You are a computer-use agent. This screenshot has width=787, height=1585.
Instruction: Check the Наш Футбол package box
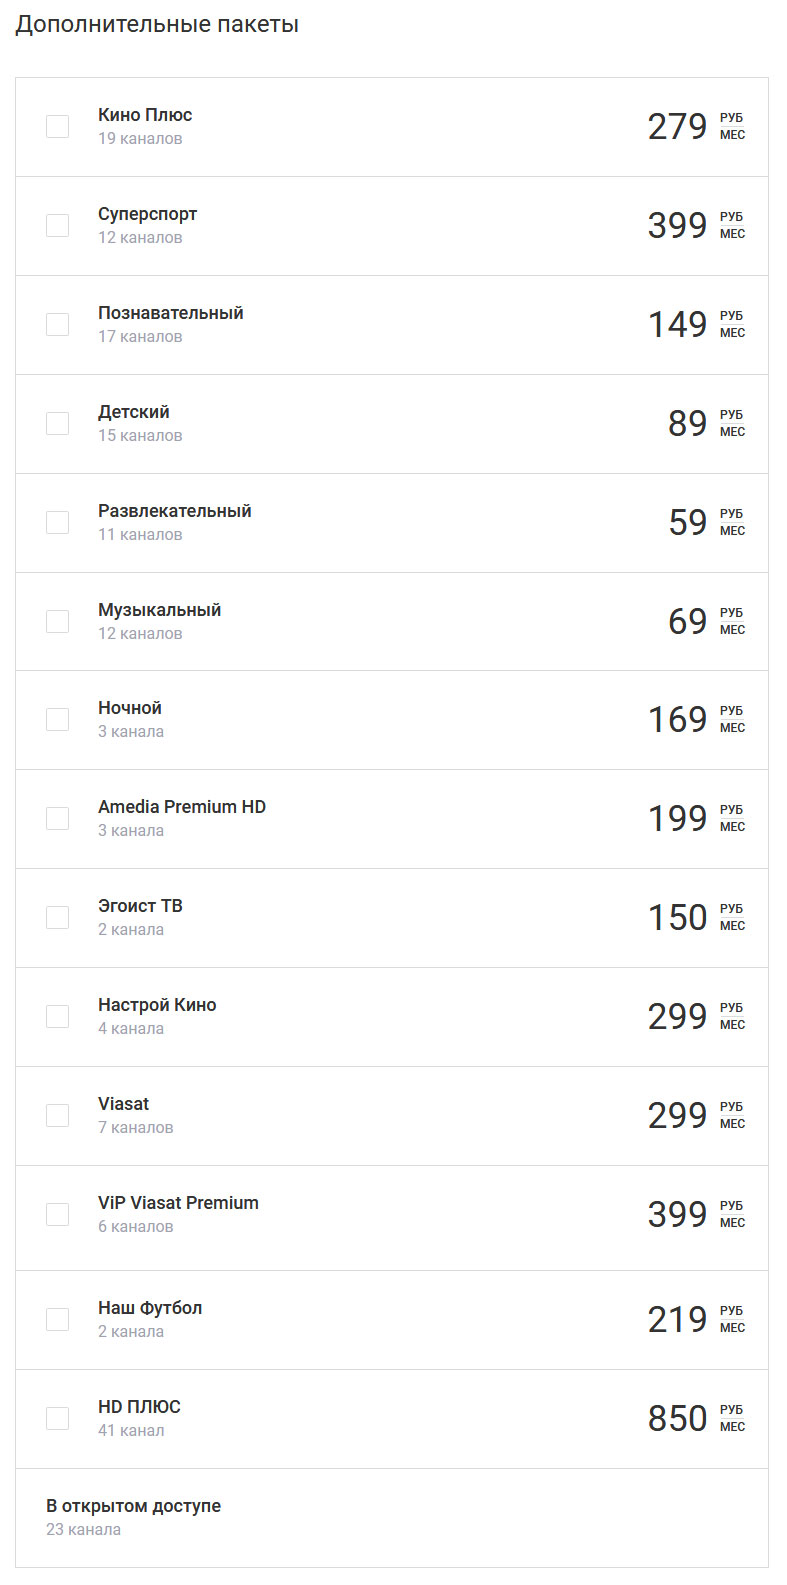pyautogui.click(x=58, y=1319)
